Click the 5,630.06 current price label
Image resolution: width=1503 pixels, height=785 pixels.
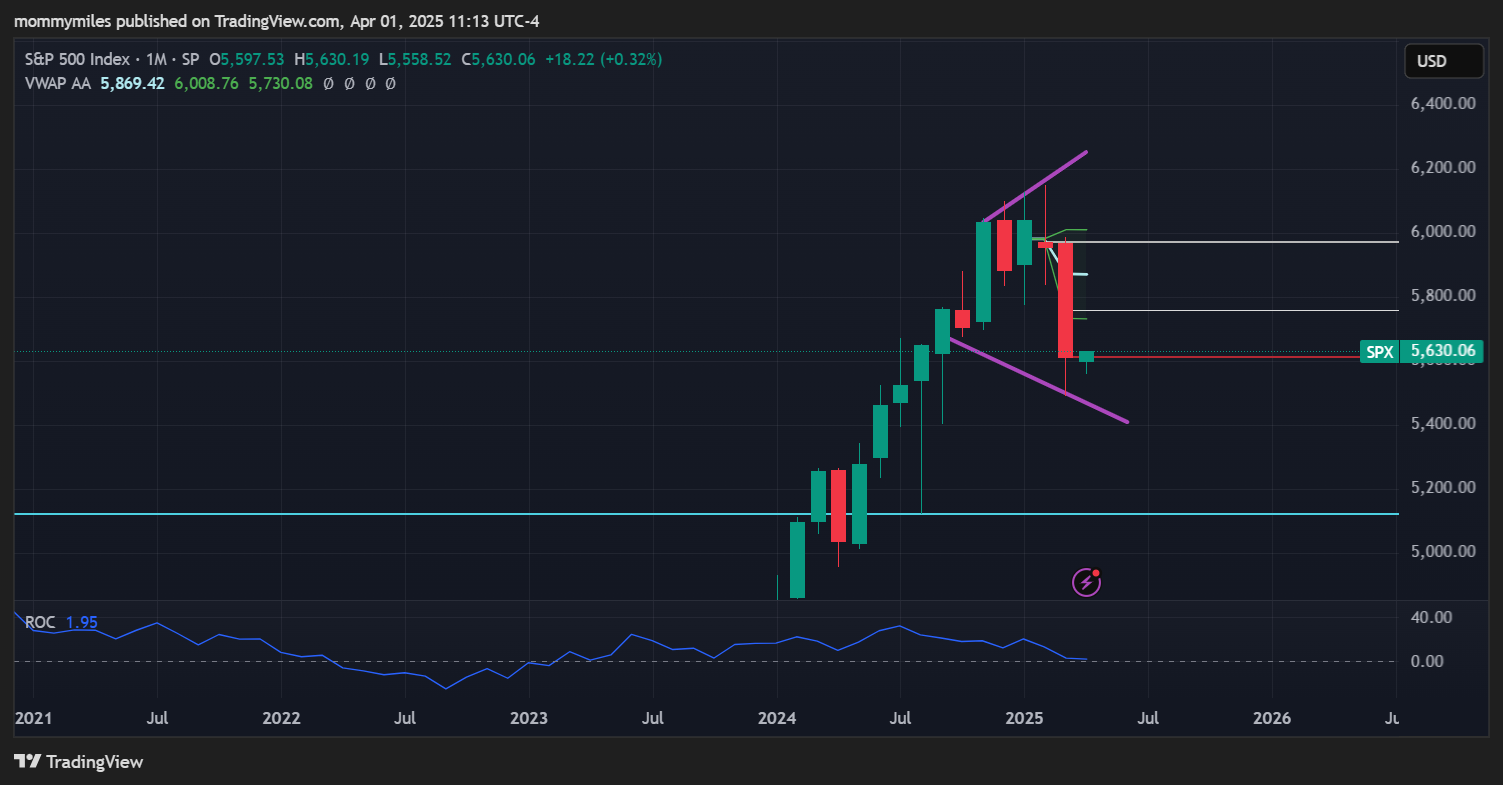1441,351
